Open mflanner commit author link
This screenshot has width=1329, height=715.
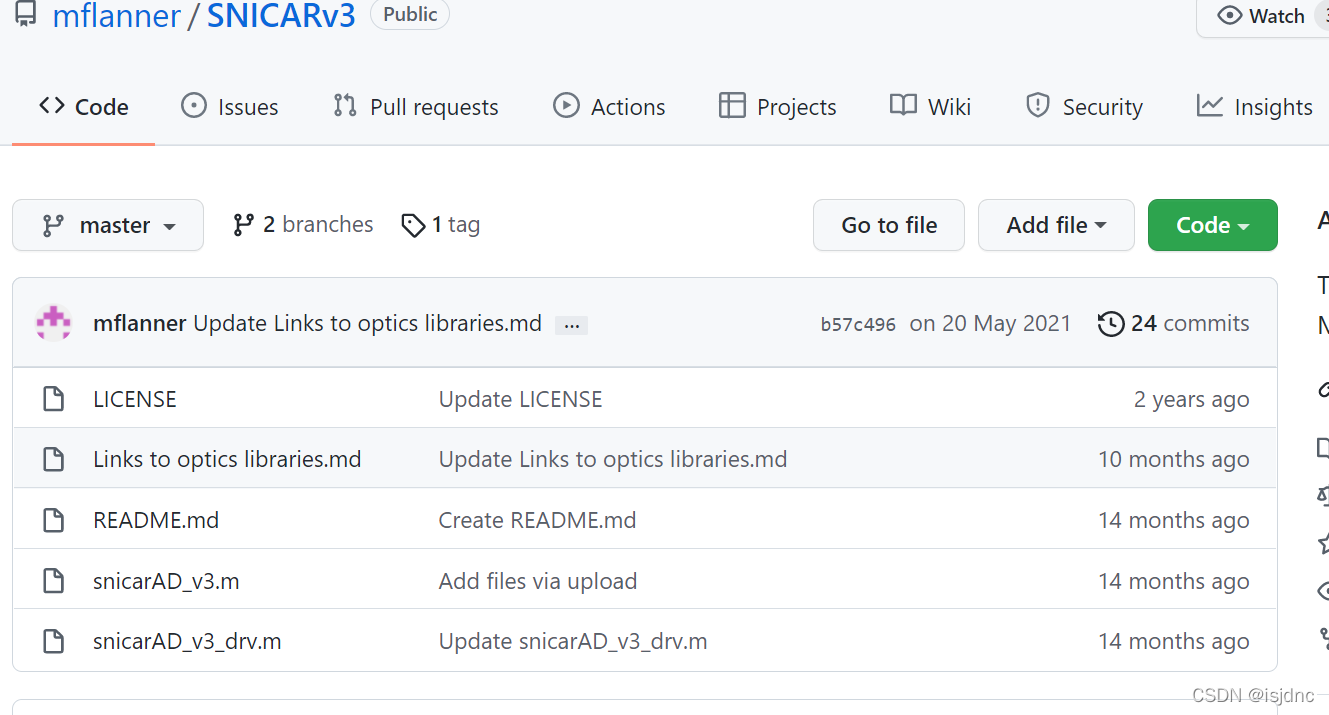coord(139,323)
